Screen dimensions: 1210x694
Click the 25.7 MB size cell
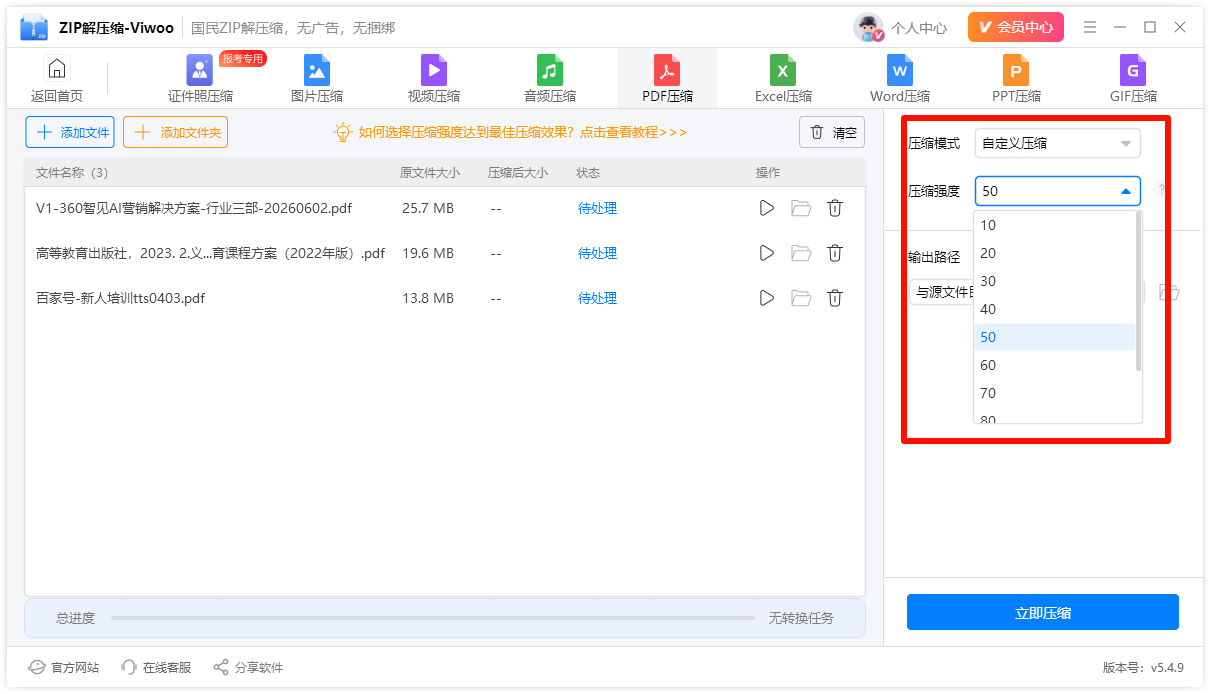(x=428, y=208)
